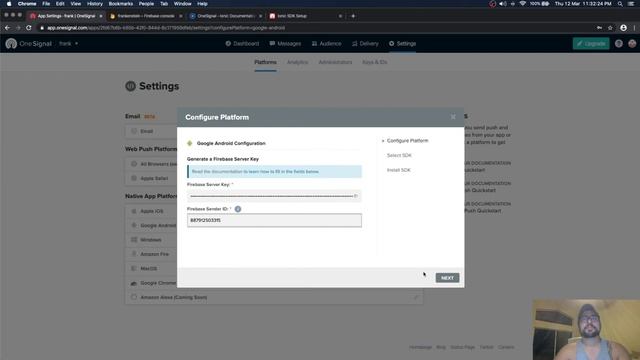The width and height of the screenshot is (640, 360).
Task: Open the Chrome profile icon
Action: [x=623, y=28]
